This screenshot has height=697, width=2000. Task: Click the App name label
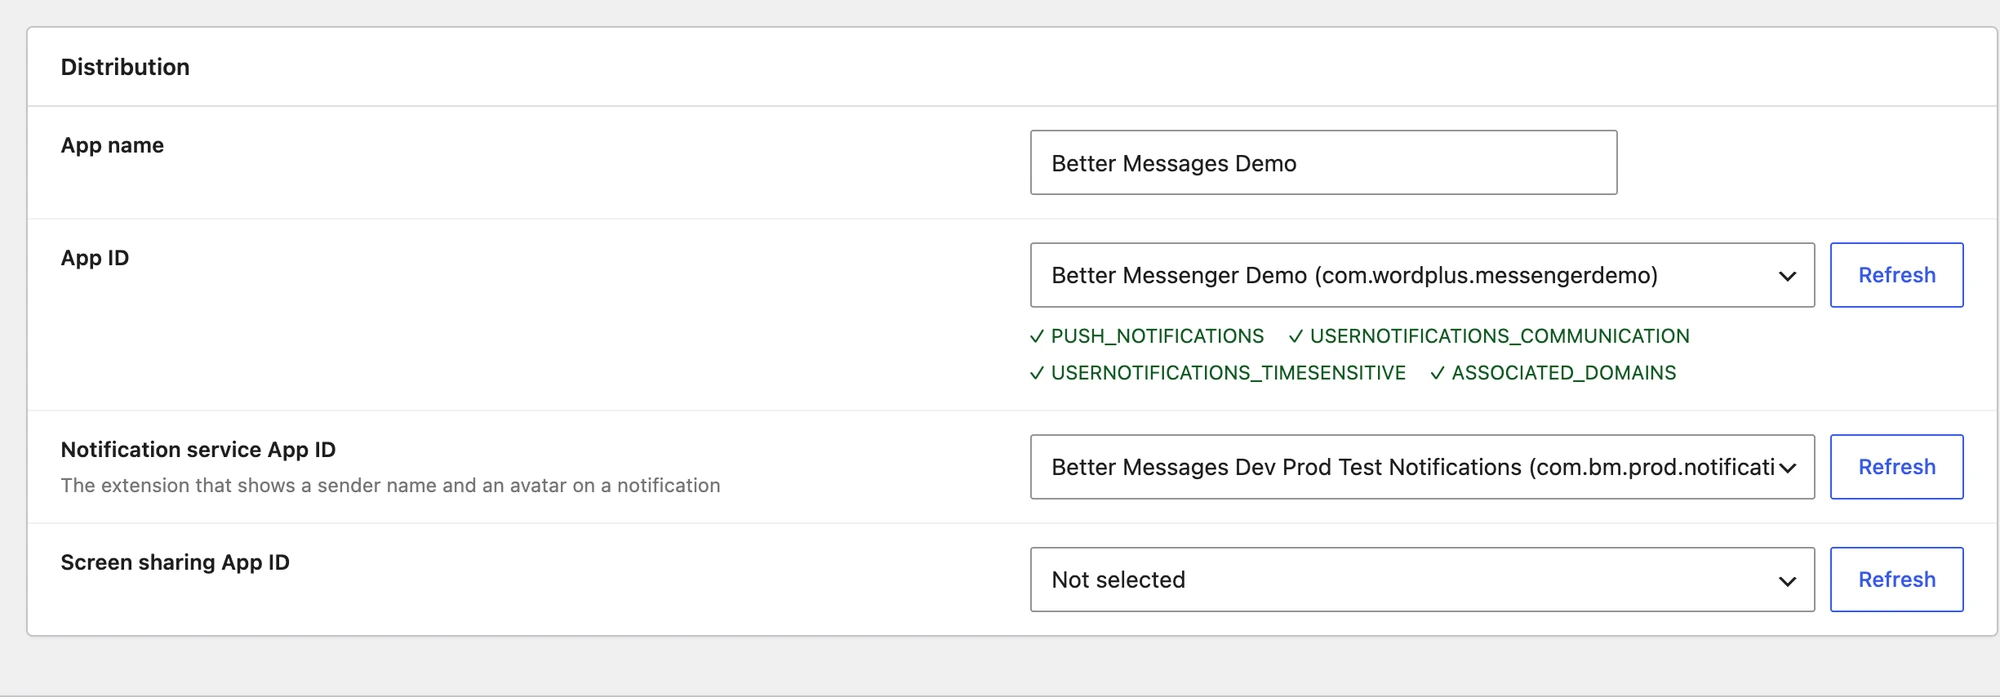pyautogui.click(x=112, y=145)
